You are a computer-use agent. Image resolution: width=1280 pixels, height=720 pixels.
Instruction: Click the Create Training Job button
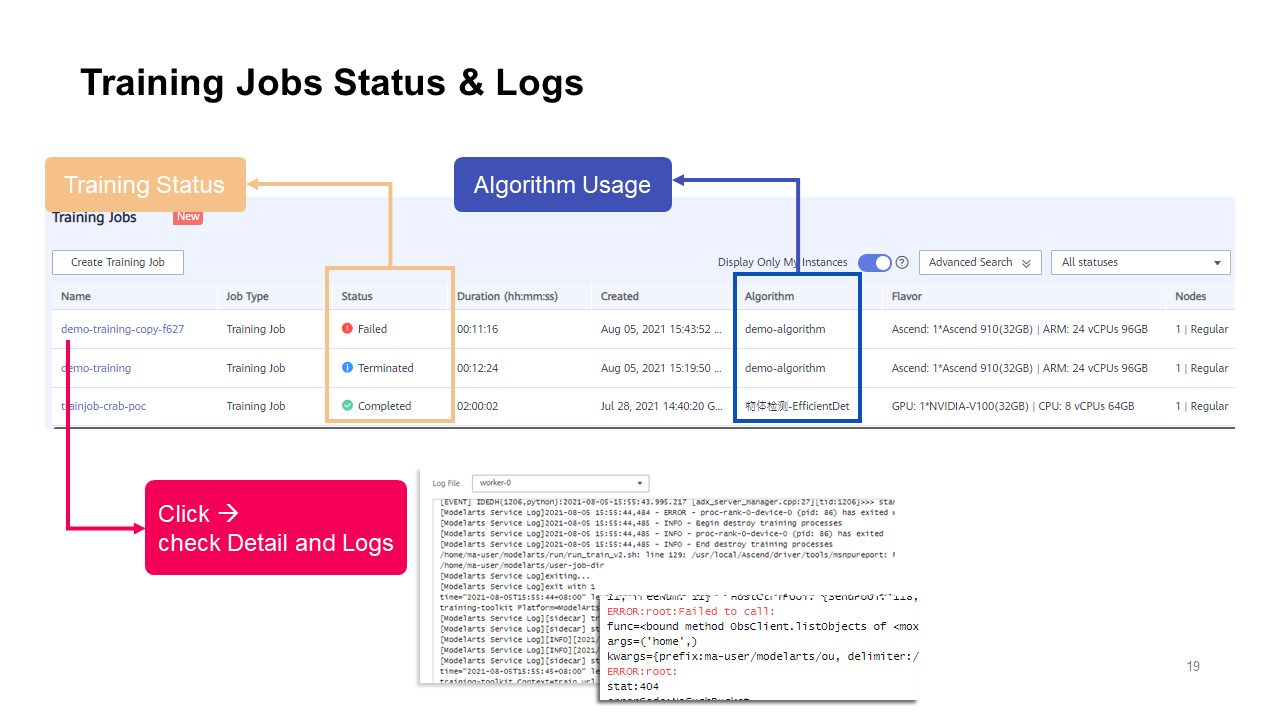(118, 262)
